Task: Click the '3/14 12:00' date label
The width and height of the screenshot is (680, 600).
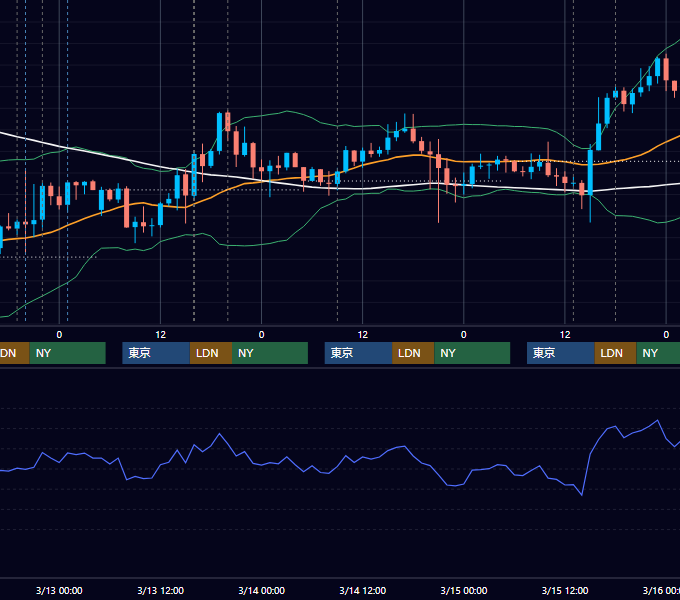Action: [363, 590]
